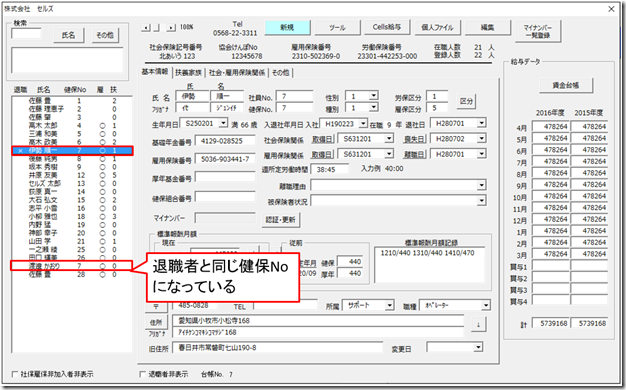This screenshot has height=390, width=626.
Task: Click the マイナンバー一覧登録 button
Action: [x=538, y=31]
